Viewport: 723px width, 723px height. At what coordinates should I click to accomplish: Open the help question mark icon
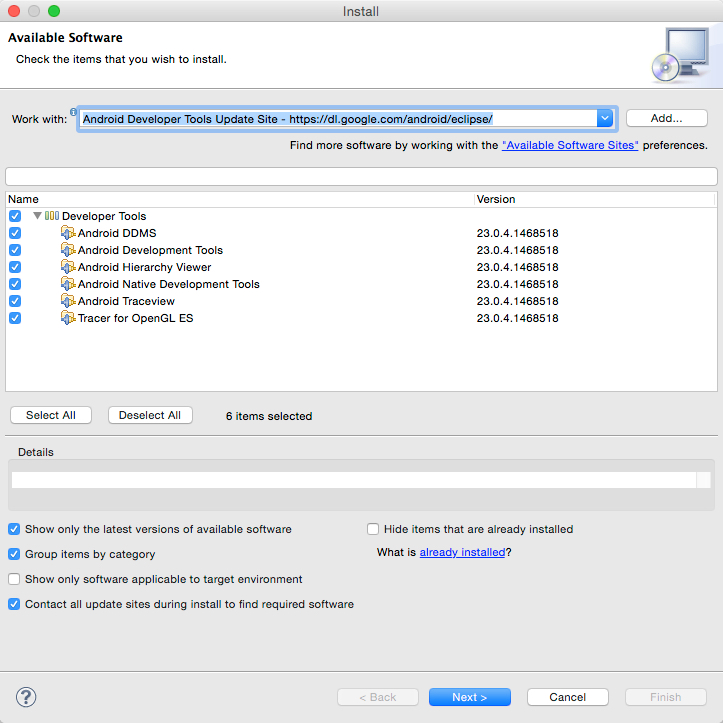(x=27, y=697)
